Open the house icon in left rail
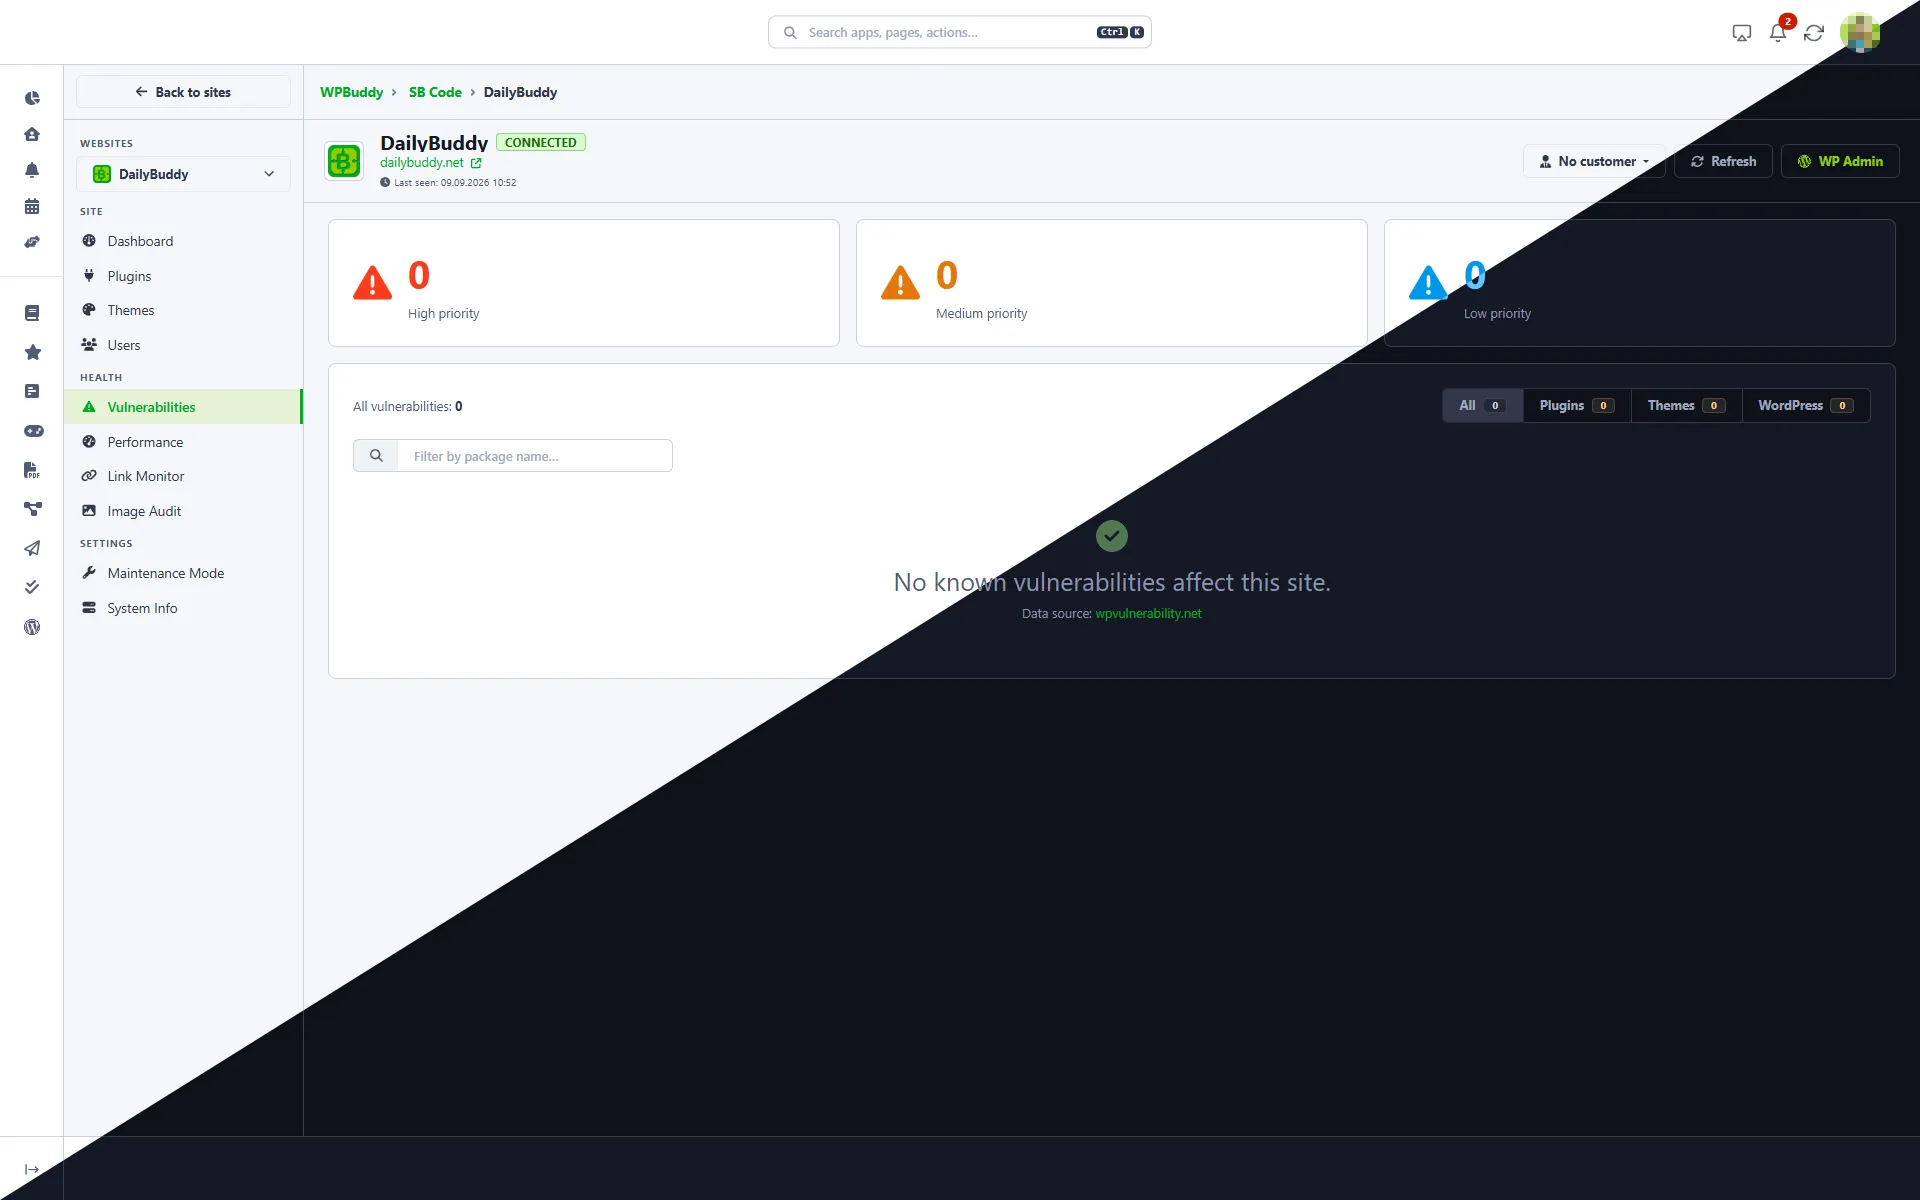Image resolution: width=1920 pixels, height=1200 pixels. tap(32, 134)
